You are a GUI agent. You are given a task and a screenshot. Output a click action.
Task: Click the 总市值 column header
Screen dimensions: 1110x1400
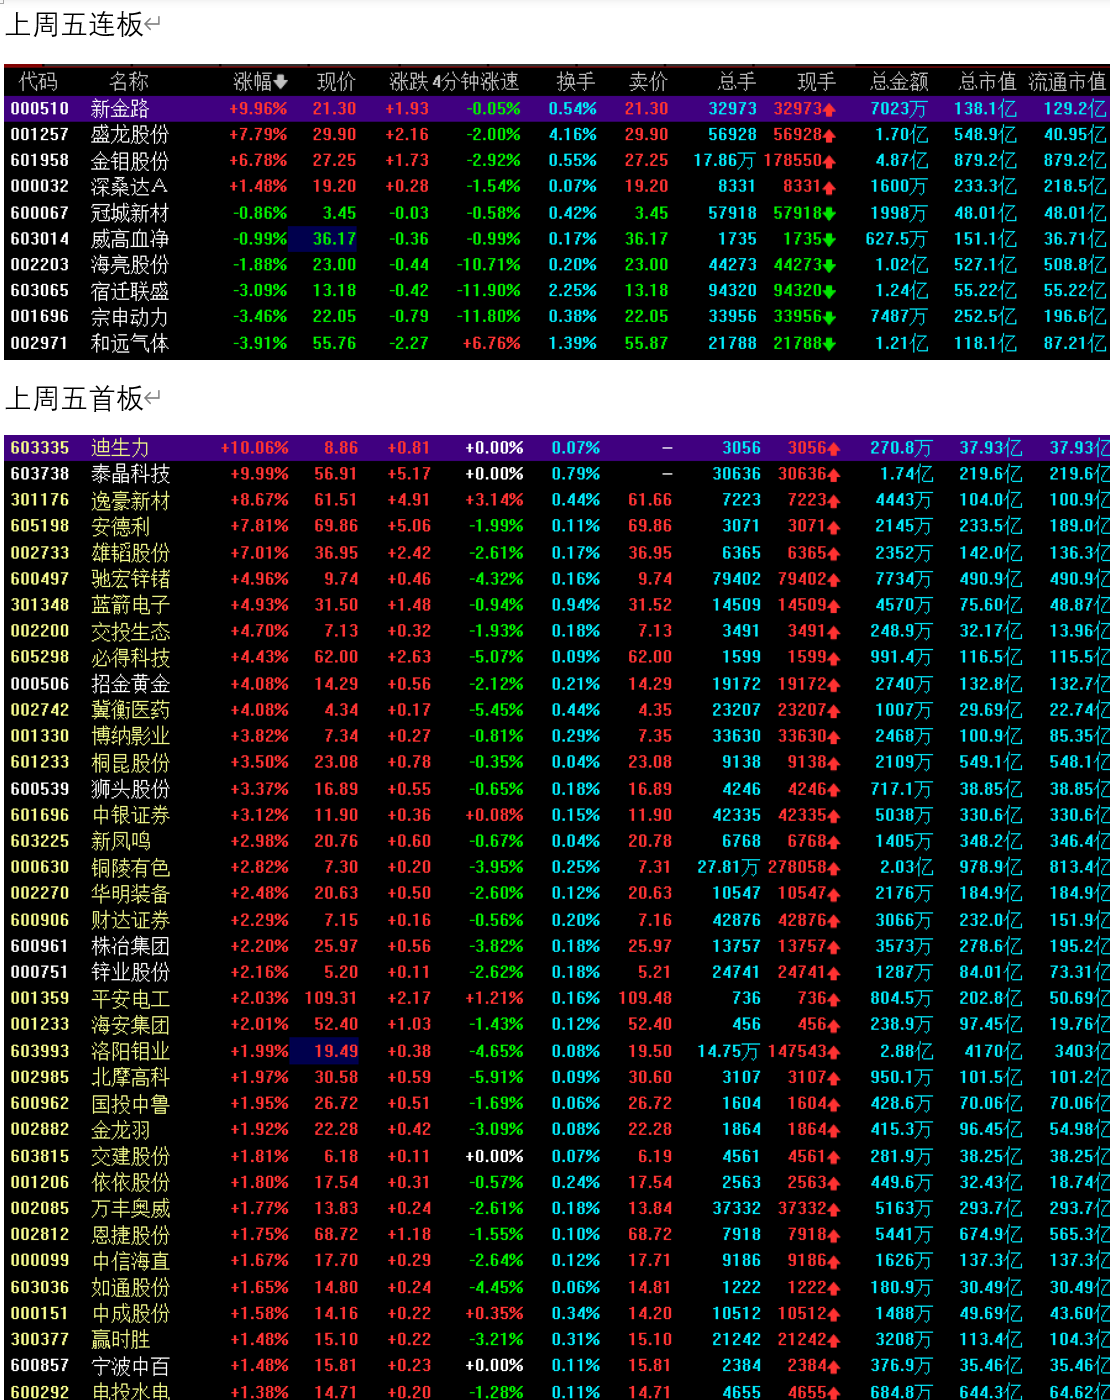(x=987, y=82)
